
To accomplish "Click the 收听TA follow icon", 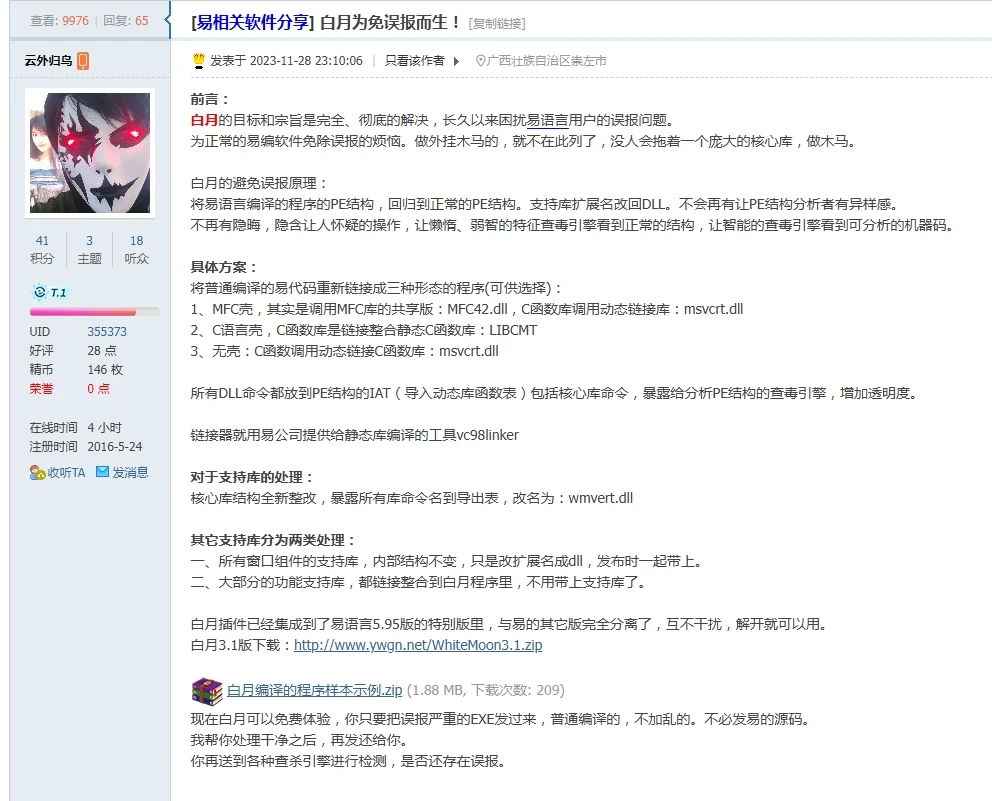I will point(37,472).
